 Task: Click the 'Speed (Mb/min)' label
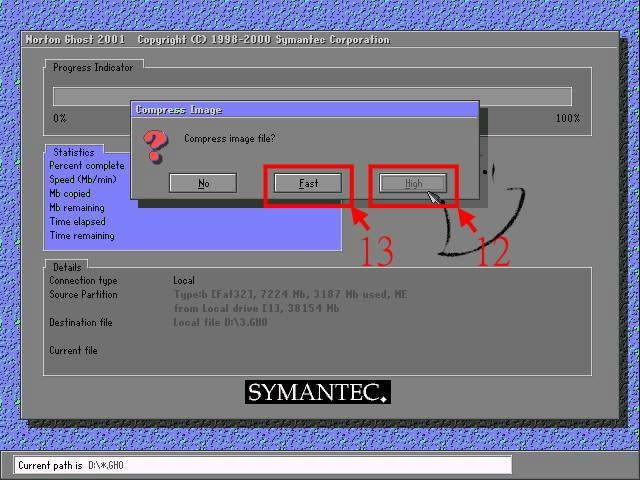pyautogui.click(x=83, y=180)
